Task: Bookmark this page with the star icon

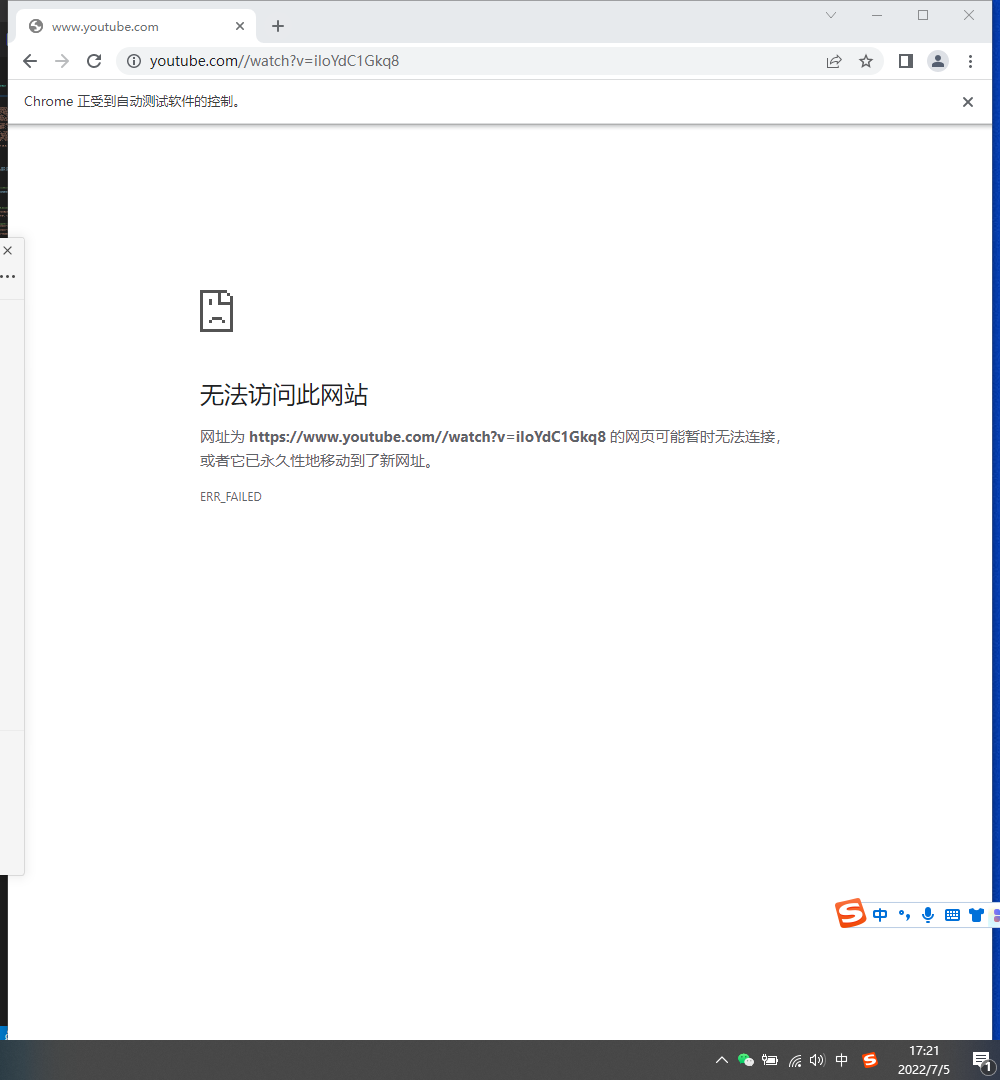Action: click(x=866, y=61)
